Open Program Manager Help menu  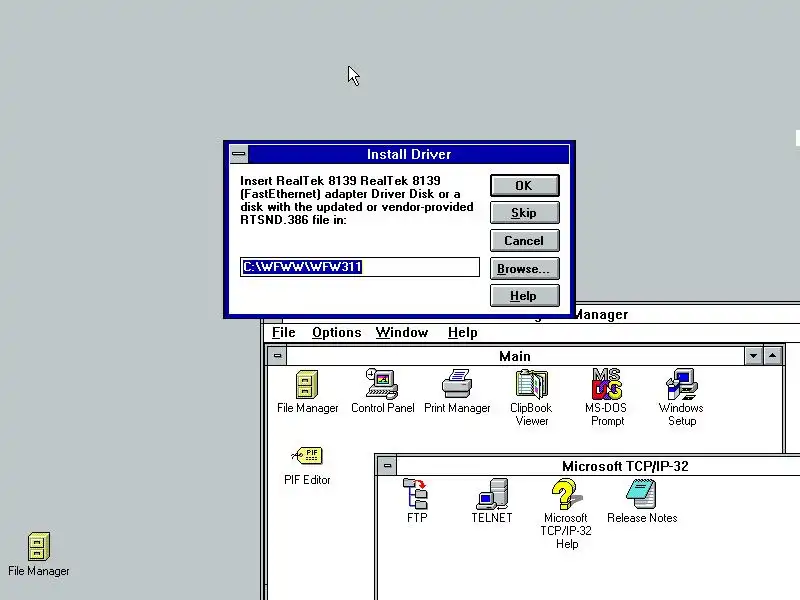[x=463, y=333]
